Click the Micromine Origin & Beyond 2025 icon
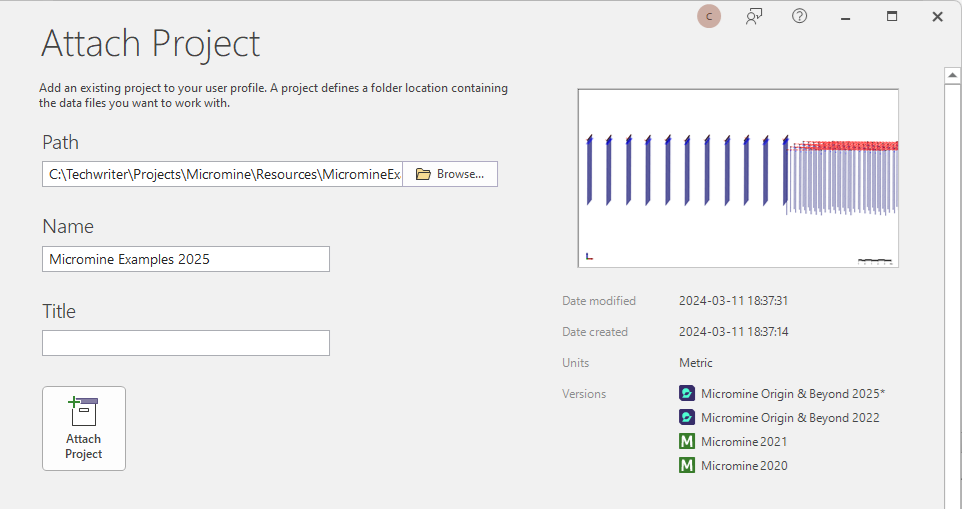This screenshot has height=509, width=963. pyautogui.click(x=687, y=393)
